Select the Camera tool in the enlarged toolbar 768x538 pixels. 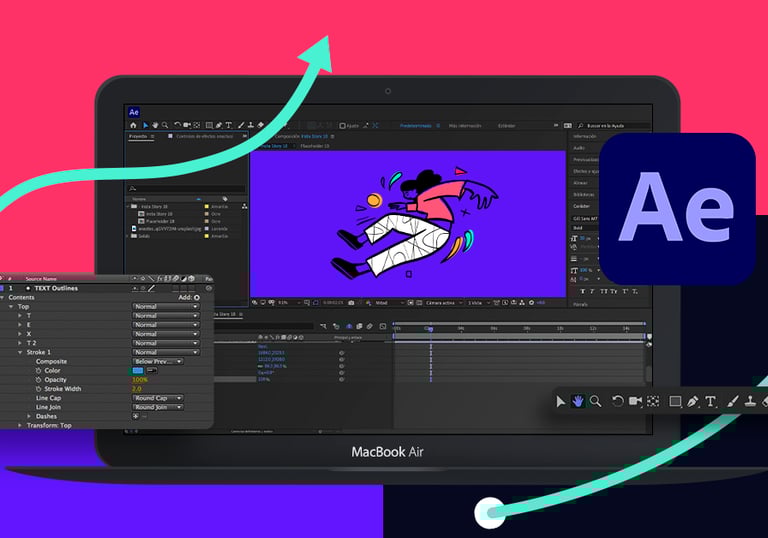635,401
